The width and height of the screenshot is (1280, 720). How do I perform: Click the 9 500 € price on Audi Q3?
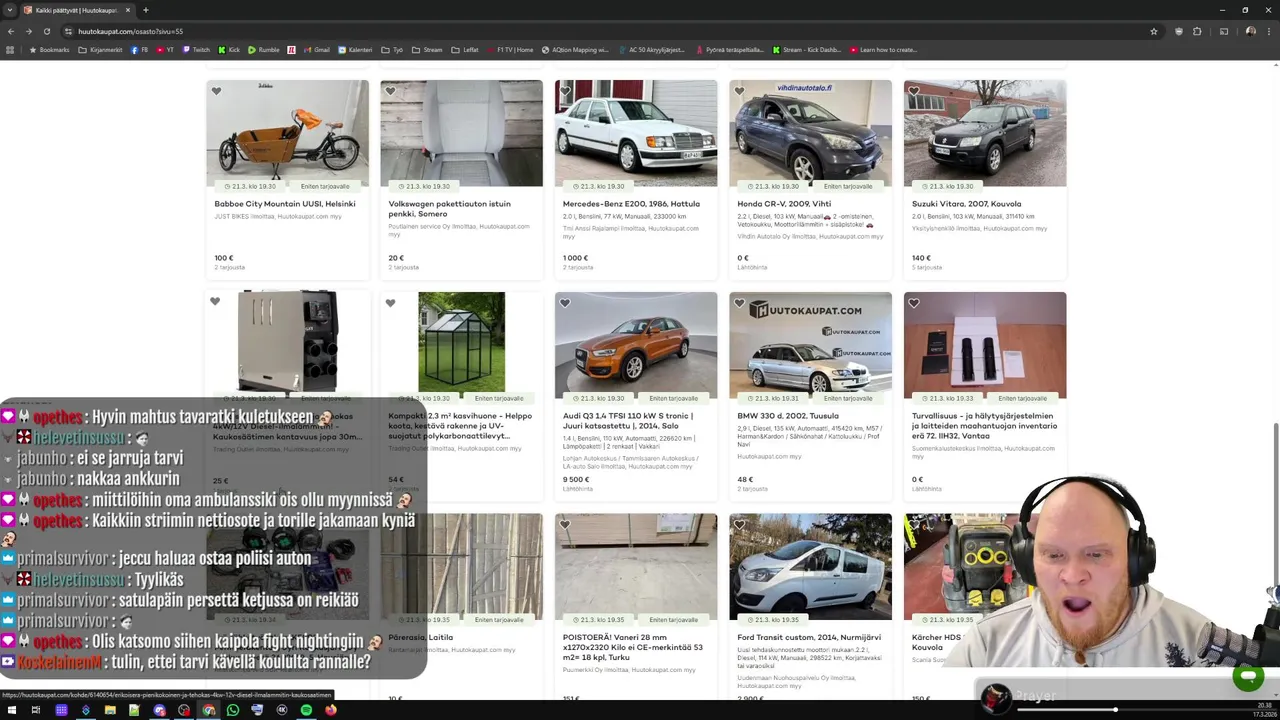click(x=576, y=479)
